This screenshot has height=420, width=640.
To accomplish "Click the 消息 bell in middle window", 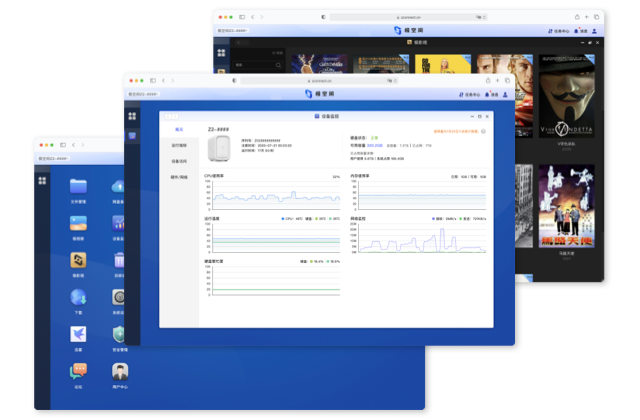I will coord(491,94).
